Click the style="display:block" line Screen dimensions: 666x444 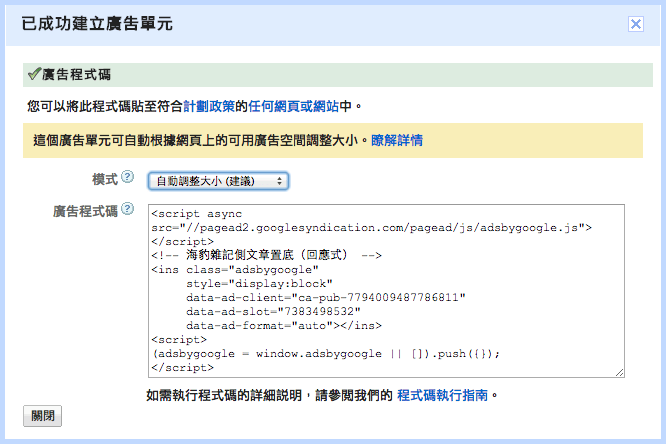pyautogui.click(x=259, y=283)
